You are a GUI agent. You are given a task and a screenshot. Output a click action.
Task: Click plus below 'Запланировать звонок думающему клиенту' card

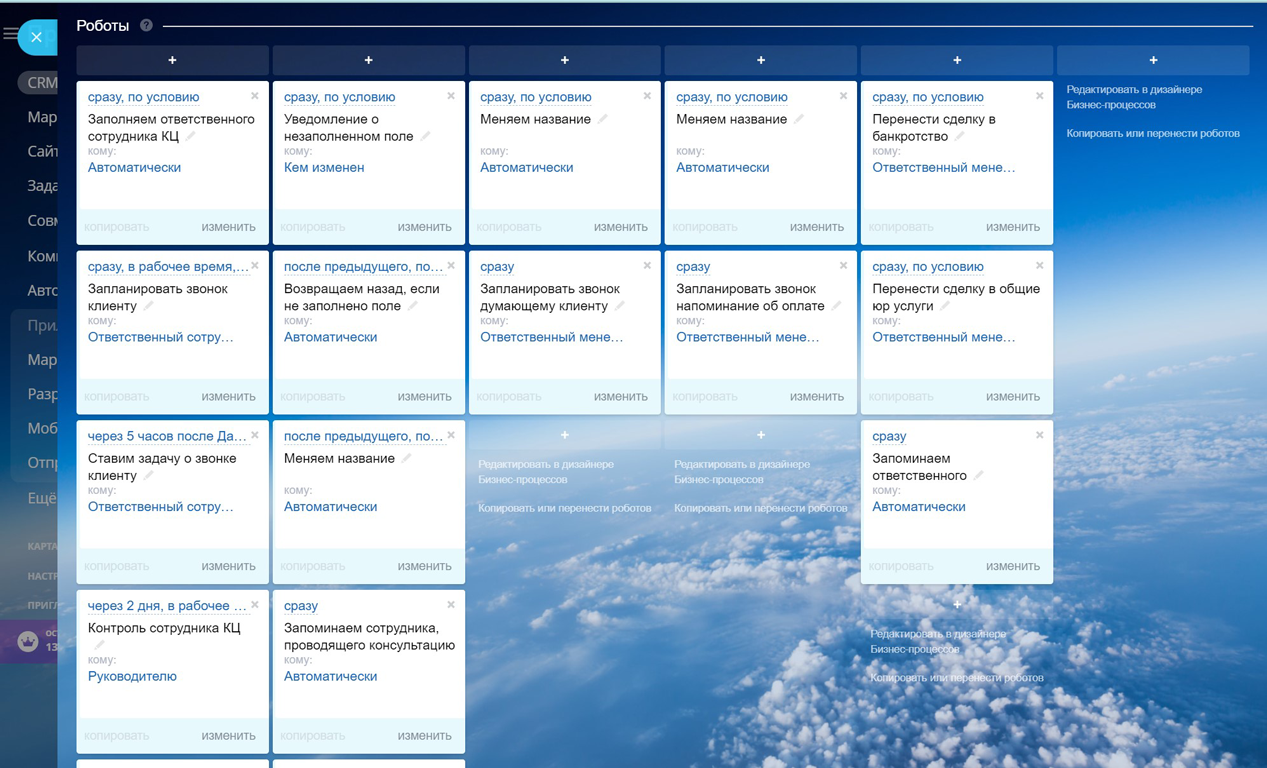coord(564,435)
